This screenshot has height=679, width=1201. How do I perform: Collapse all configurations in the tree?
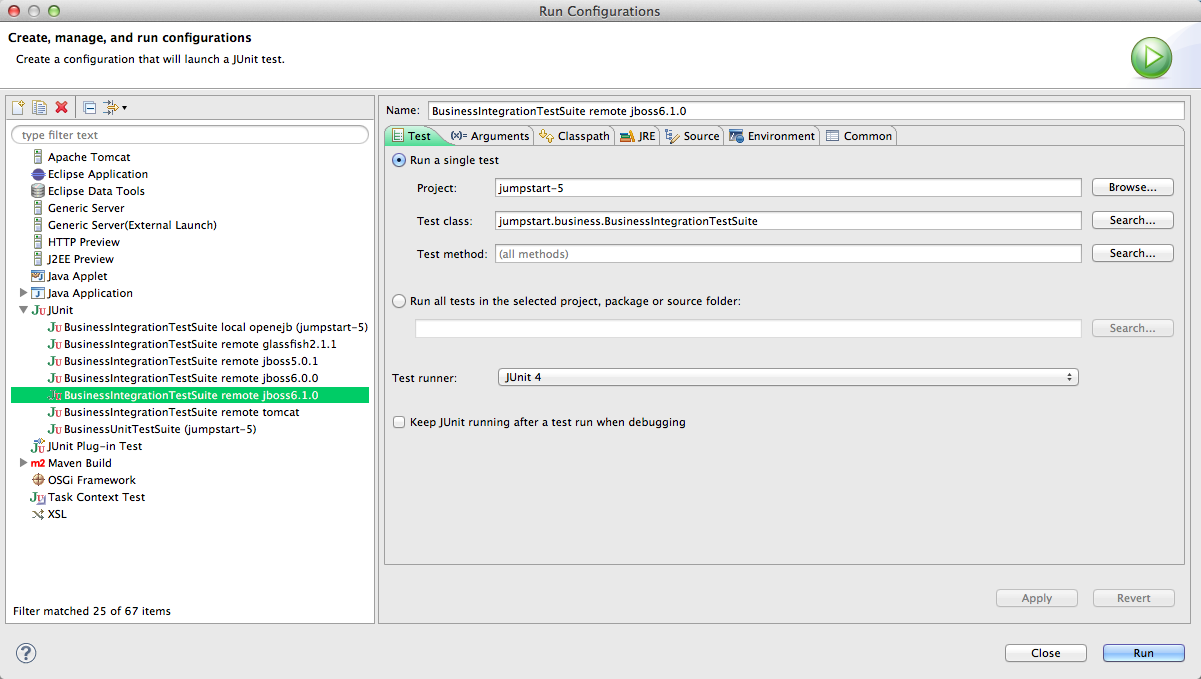point(89,107)
